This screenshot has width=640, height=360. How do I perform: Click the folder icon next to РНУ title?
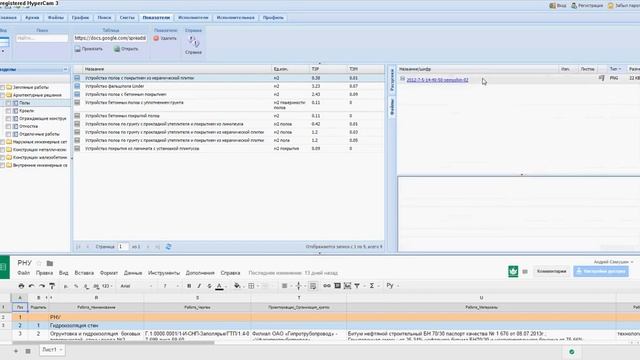click(x=50, y=263)
